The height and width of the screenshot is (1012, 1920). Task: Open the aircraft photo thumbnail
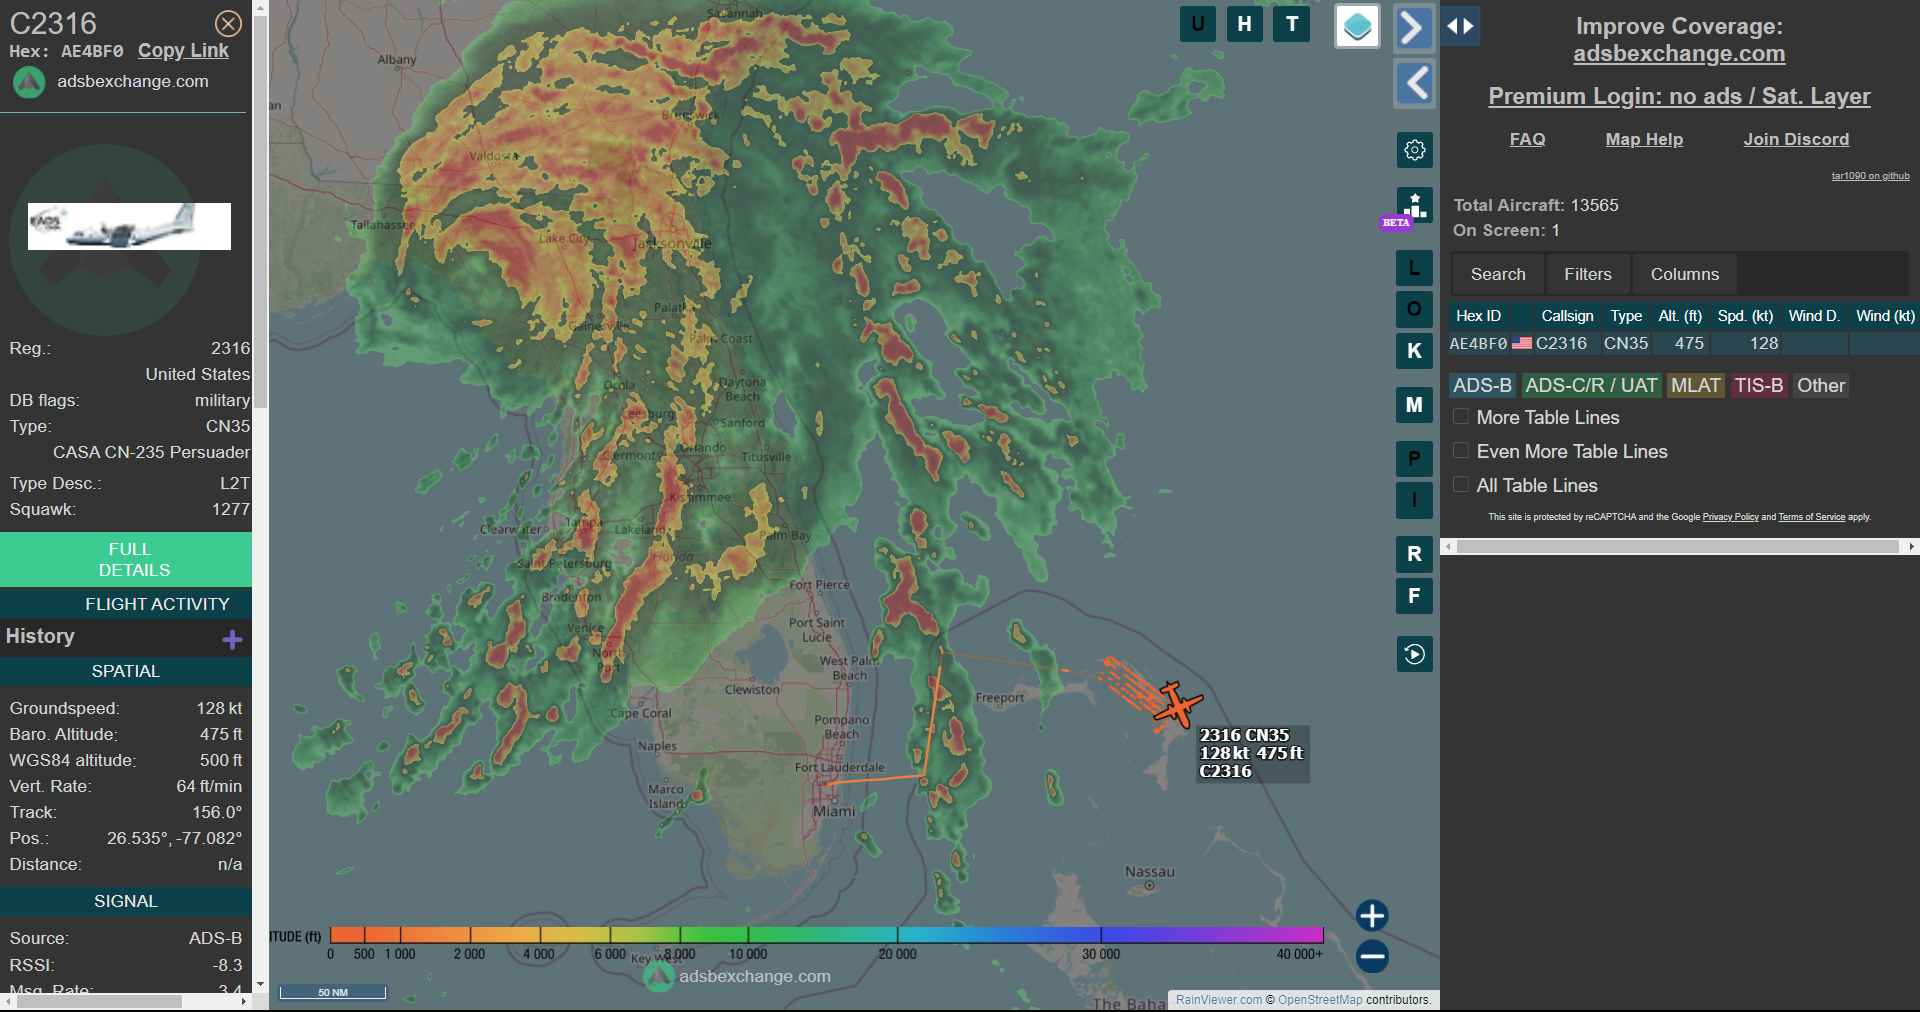pyautogui.click(x=129, y=226)
